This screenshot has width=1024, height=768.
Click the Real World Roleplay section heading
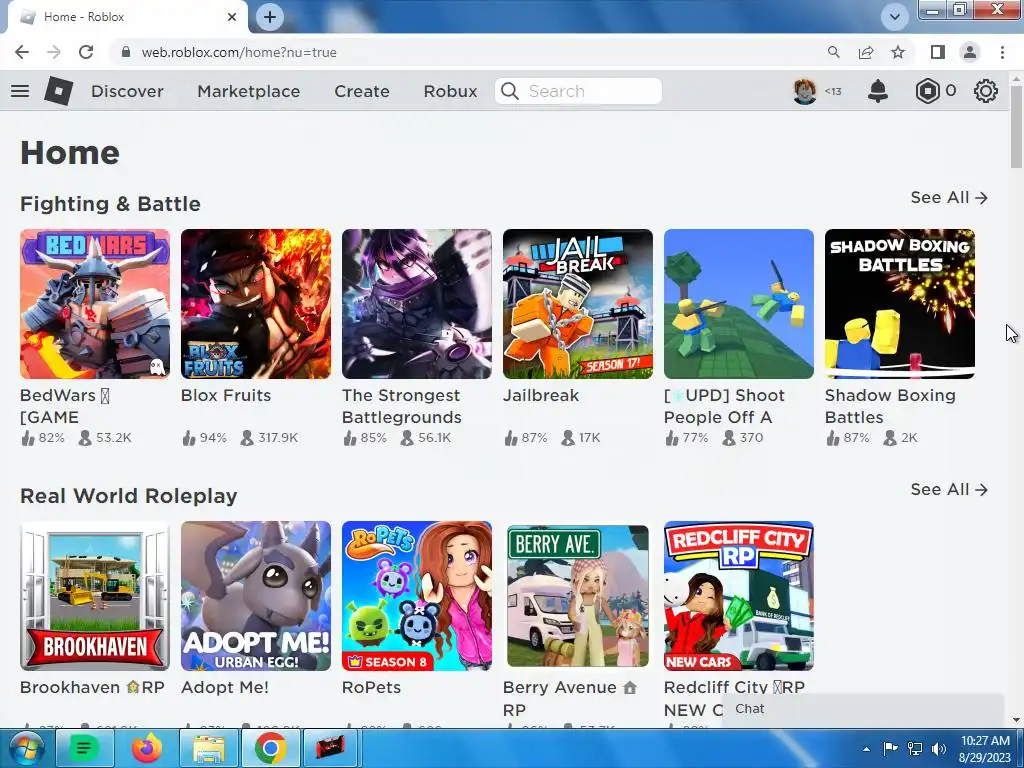click(129, 496)
